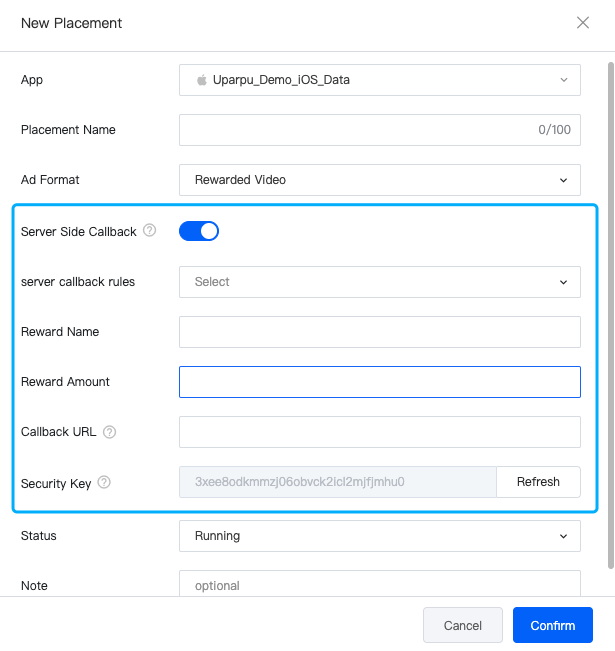Click the optional Note field

coord(380,585)
